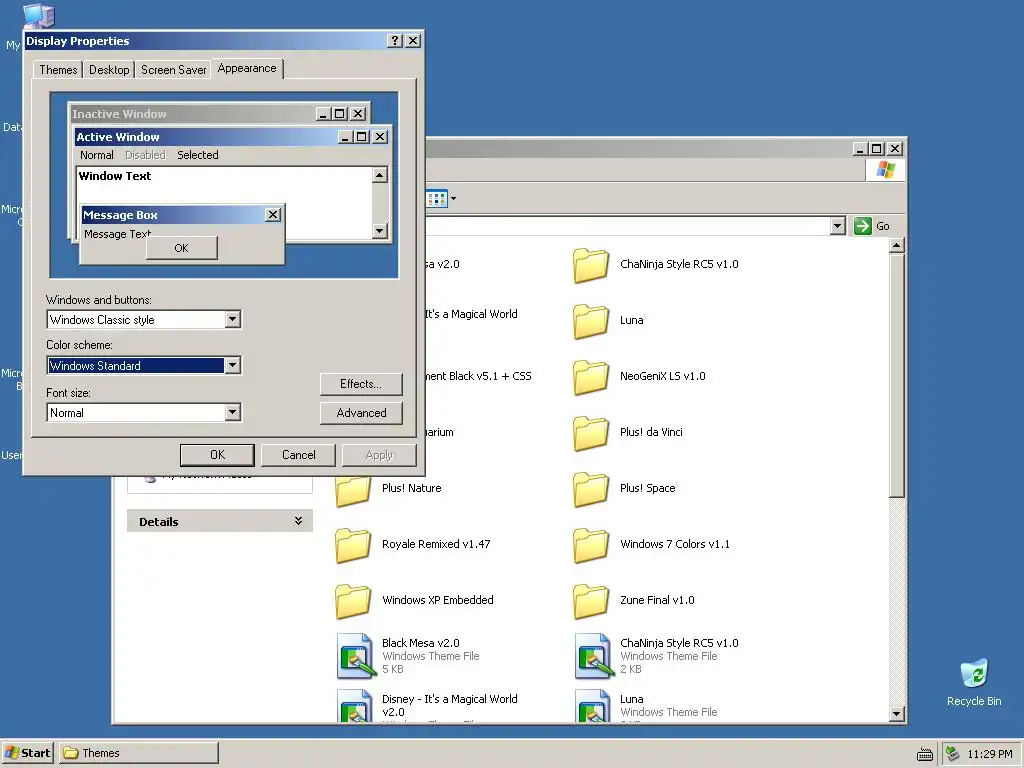Confirm with Display Properties OK button
The height and width of the screenshot is (768, 1024).
(217, 455)
